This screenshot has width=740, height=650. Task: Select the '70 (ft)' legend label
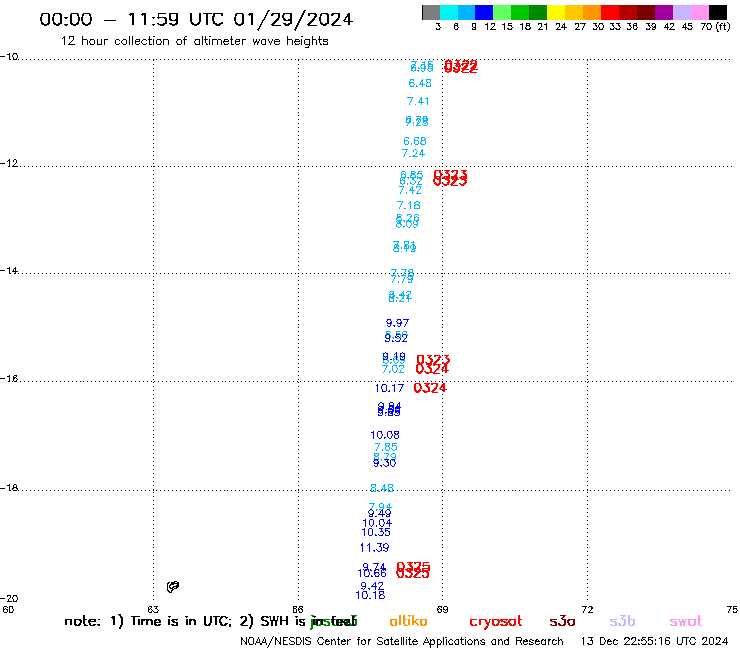click(715, 26)
